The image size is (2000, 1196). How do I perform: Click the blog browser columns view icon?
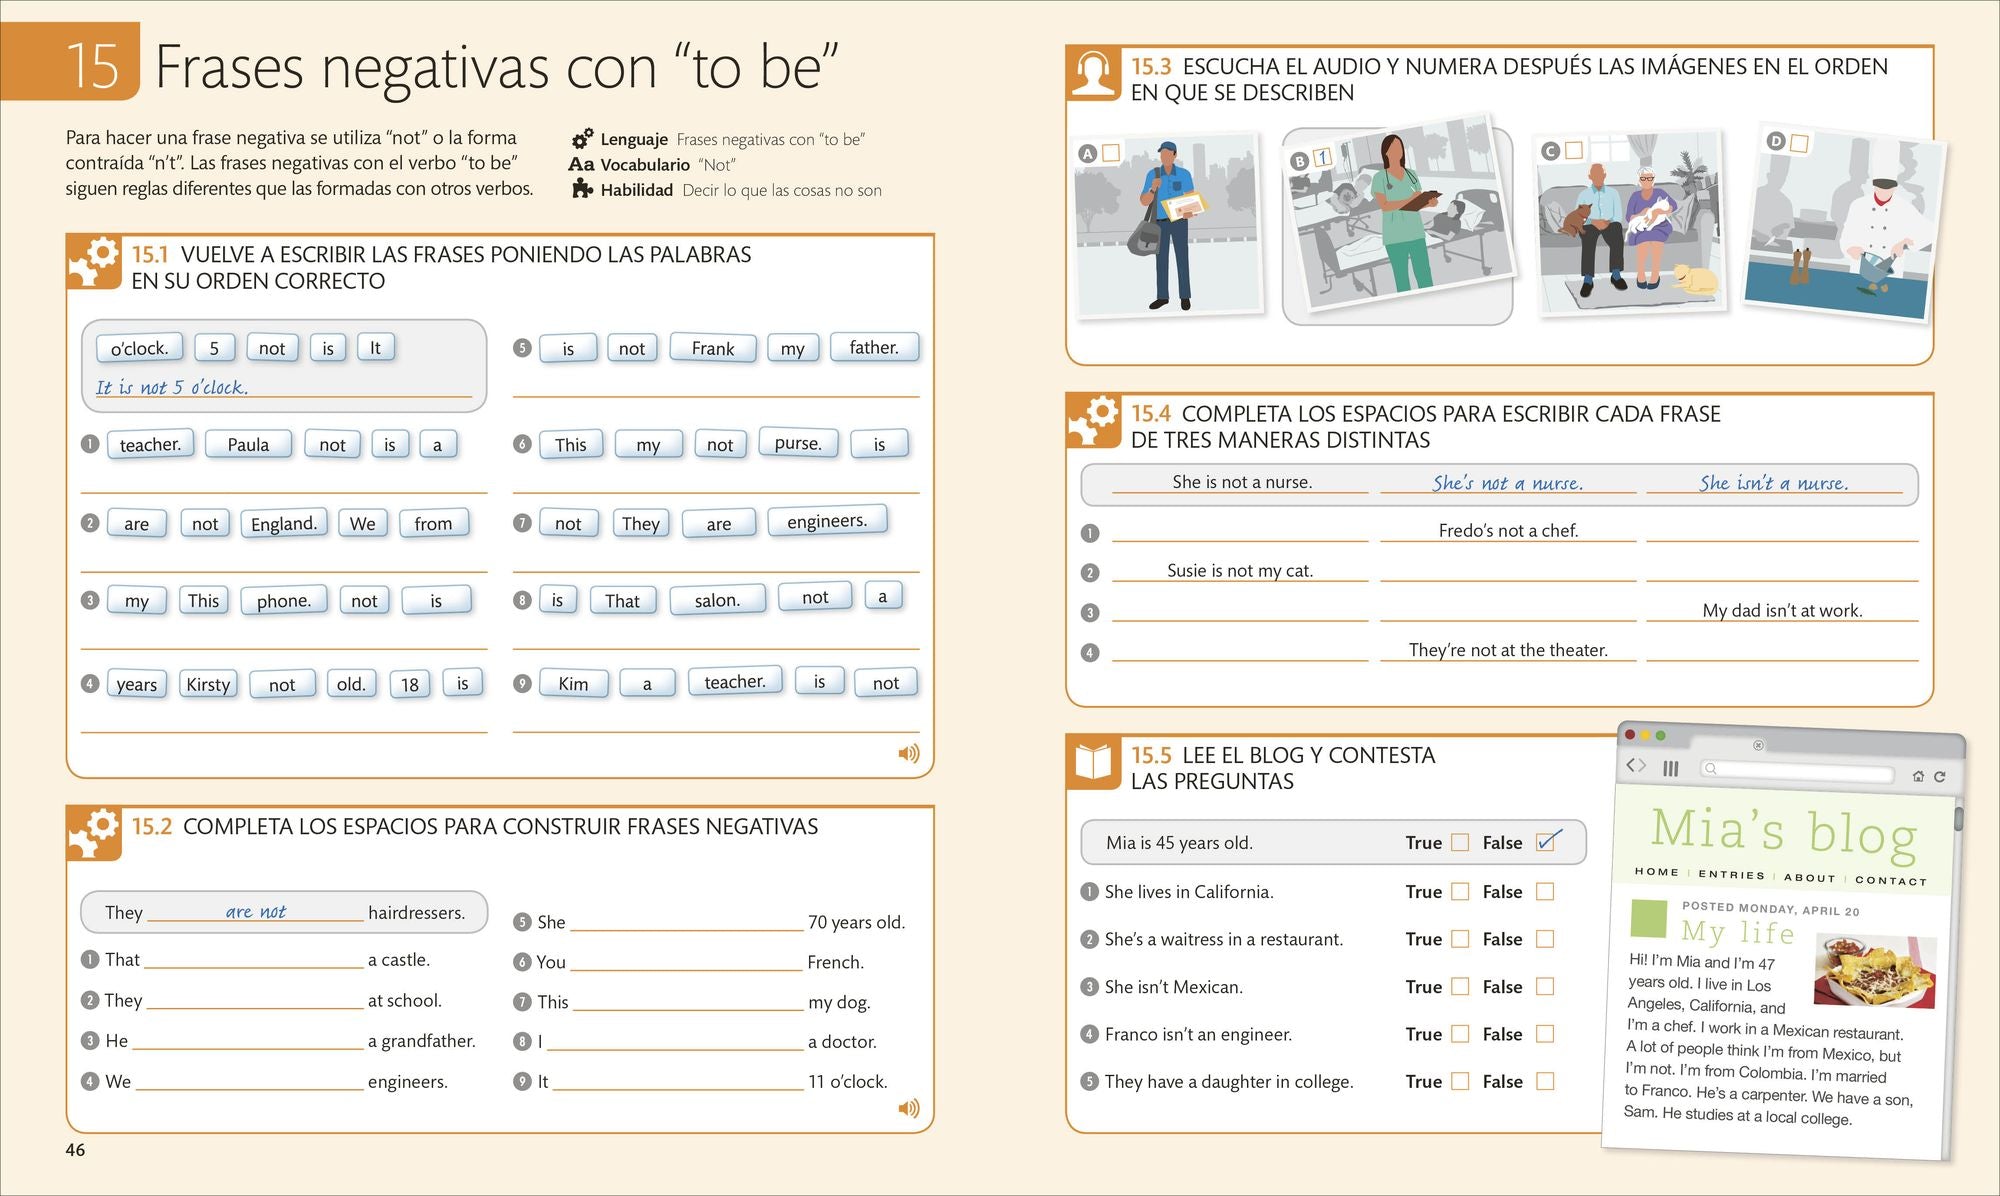[1670, 768]
